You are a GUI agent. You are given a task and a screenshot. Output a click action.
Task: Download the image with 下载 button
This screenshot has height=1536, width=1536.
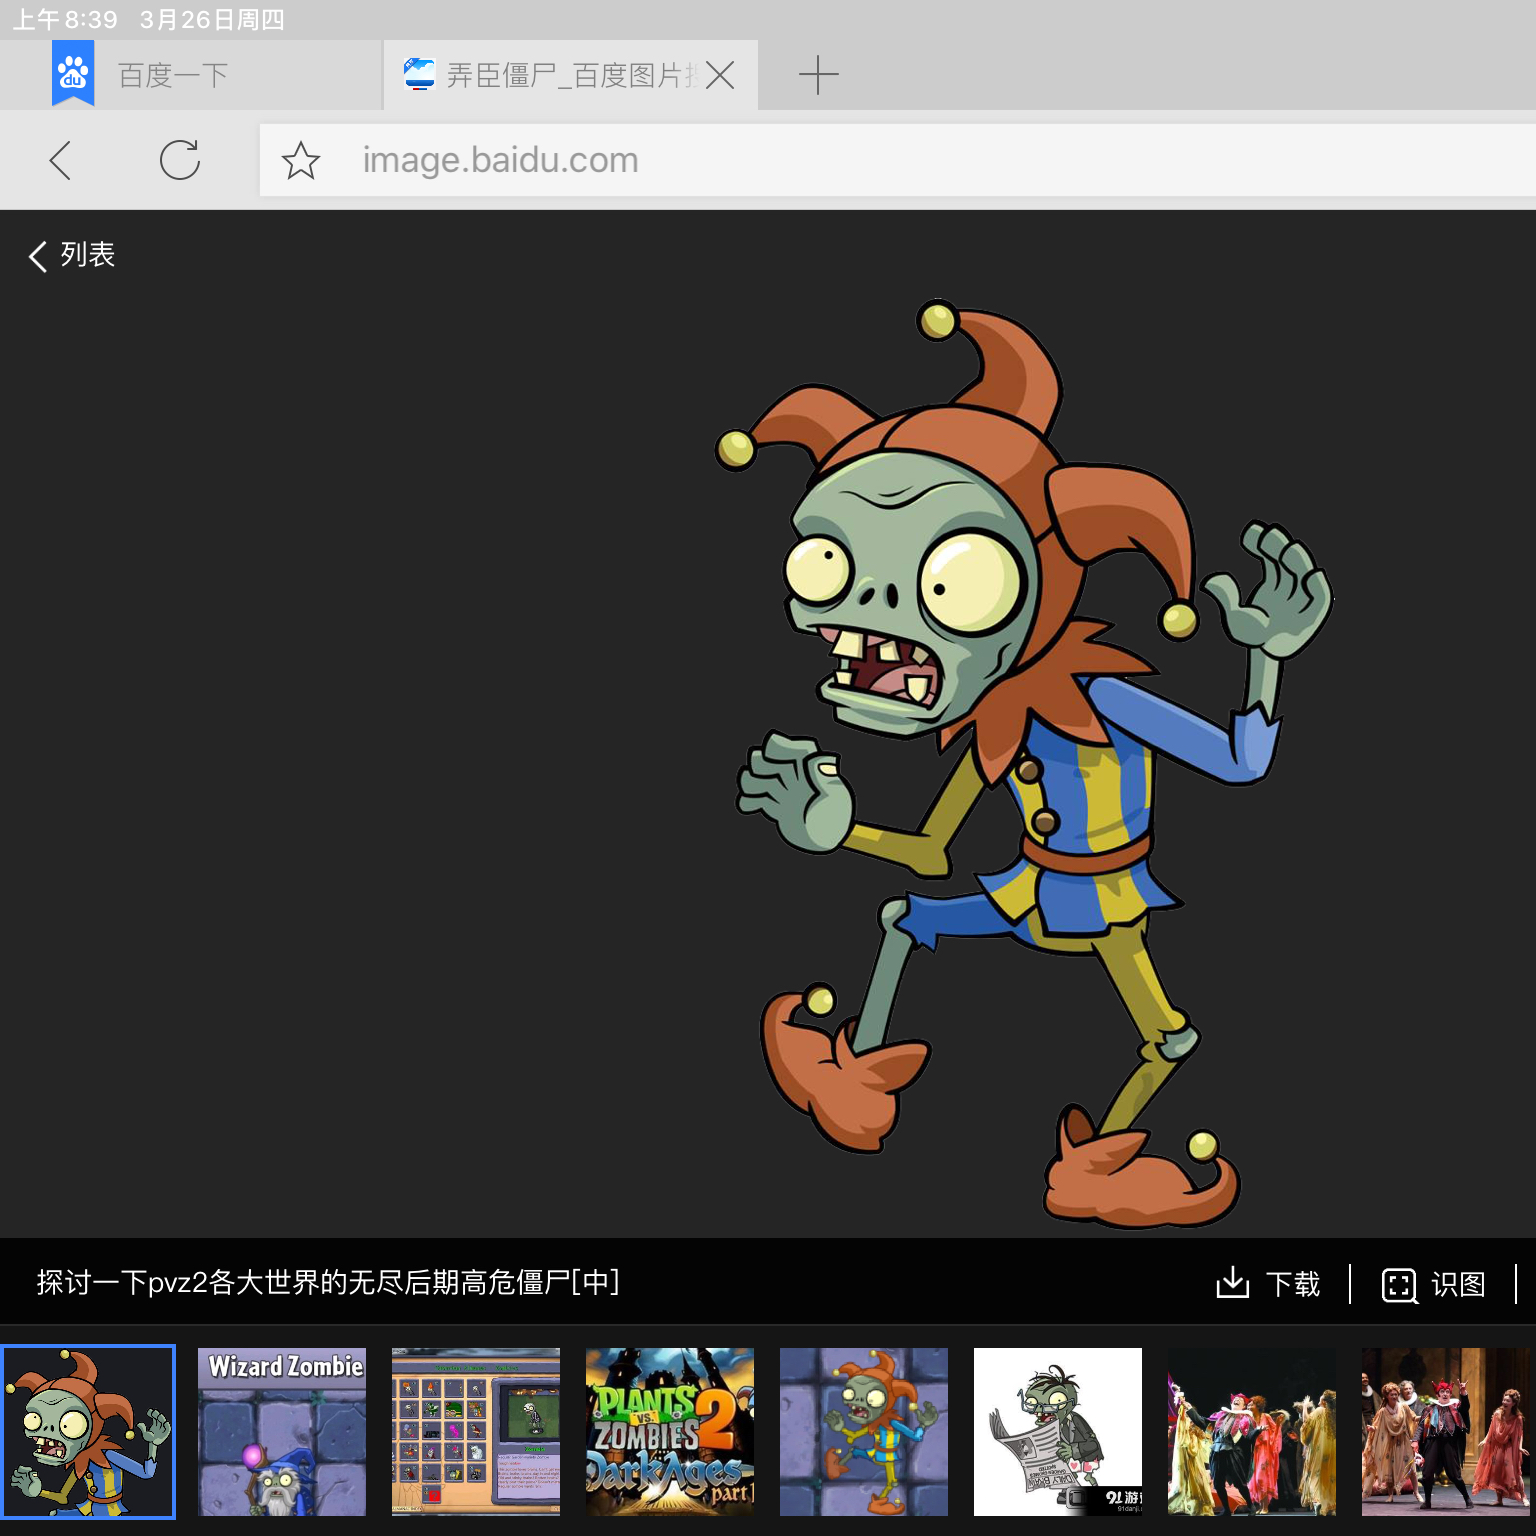(x=1268, y=1283)
